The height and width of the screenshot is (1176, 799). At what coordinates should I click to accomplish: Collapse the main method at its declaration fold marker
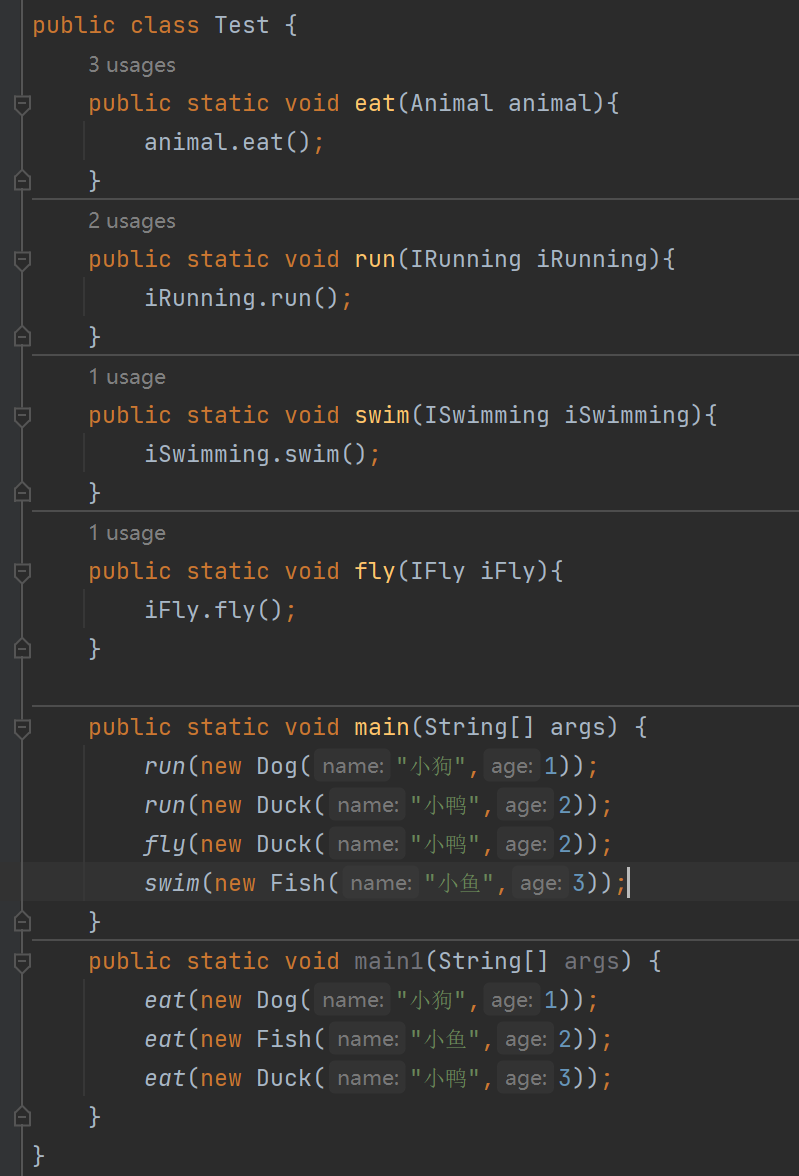click(23, 728)
